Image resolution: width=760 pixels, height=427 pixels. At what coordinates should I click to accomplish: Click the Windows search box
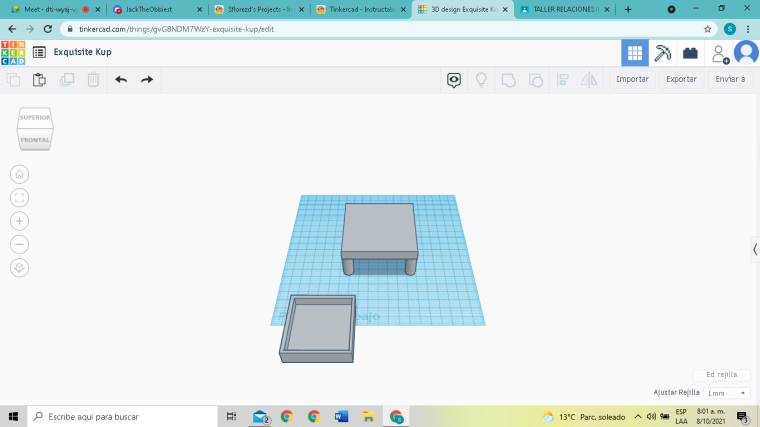[x=122, y=416]
